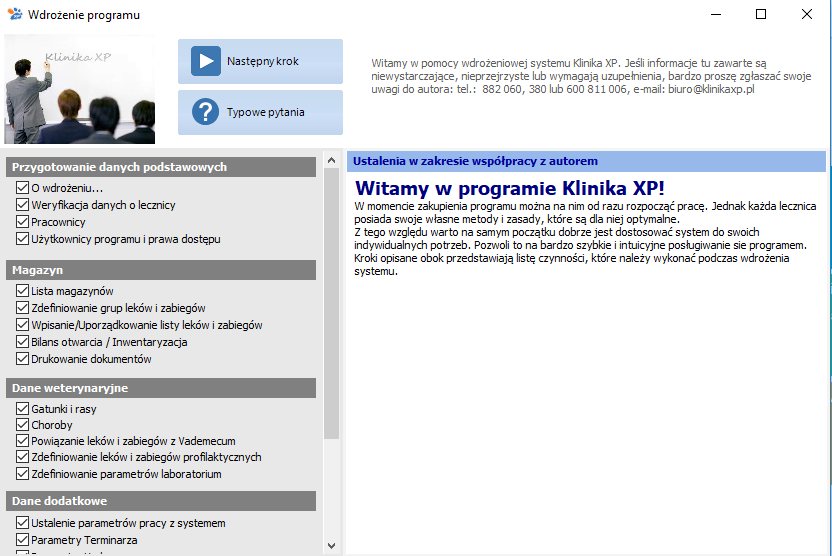Click the Klinika XP app icon in title bar
832x556 pixels.
tap(15, 14)
